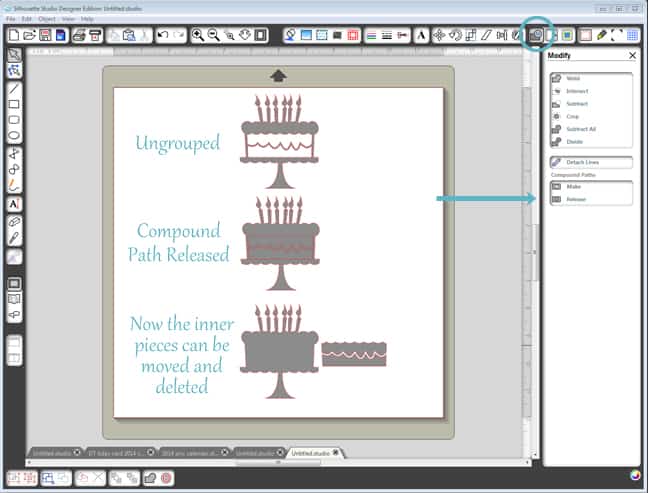
Task: Click Detach Lines in the Modify panel
Action: tap(591, 162)
